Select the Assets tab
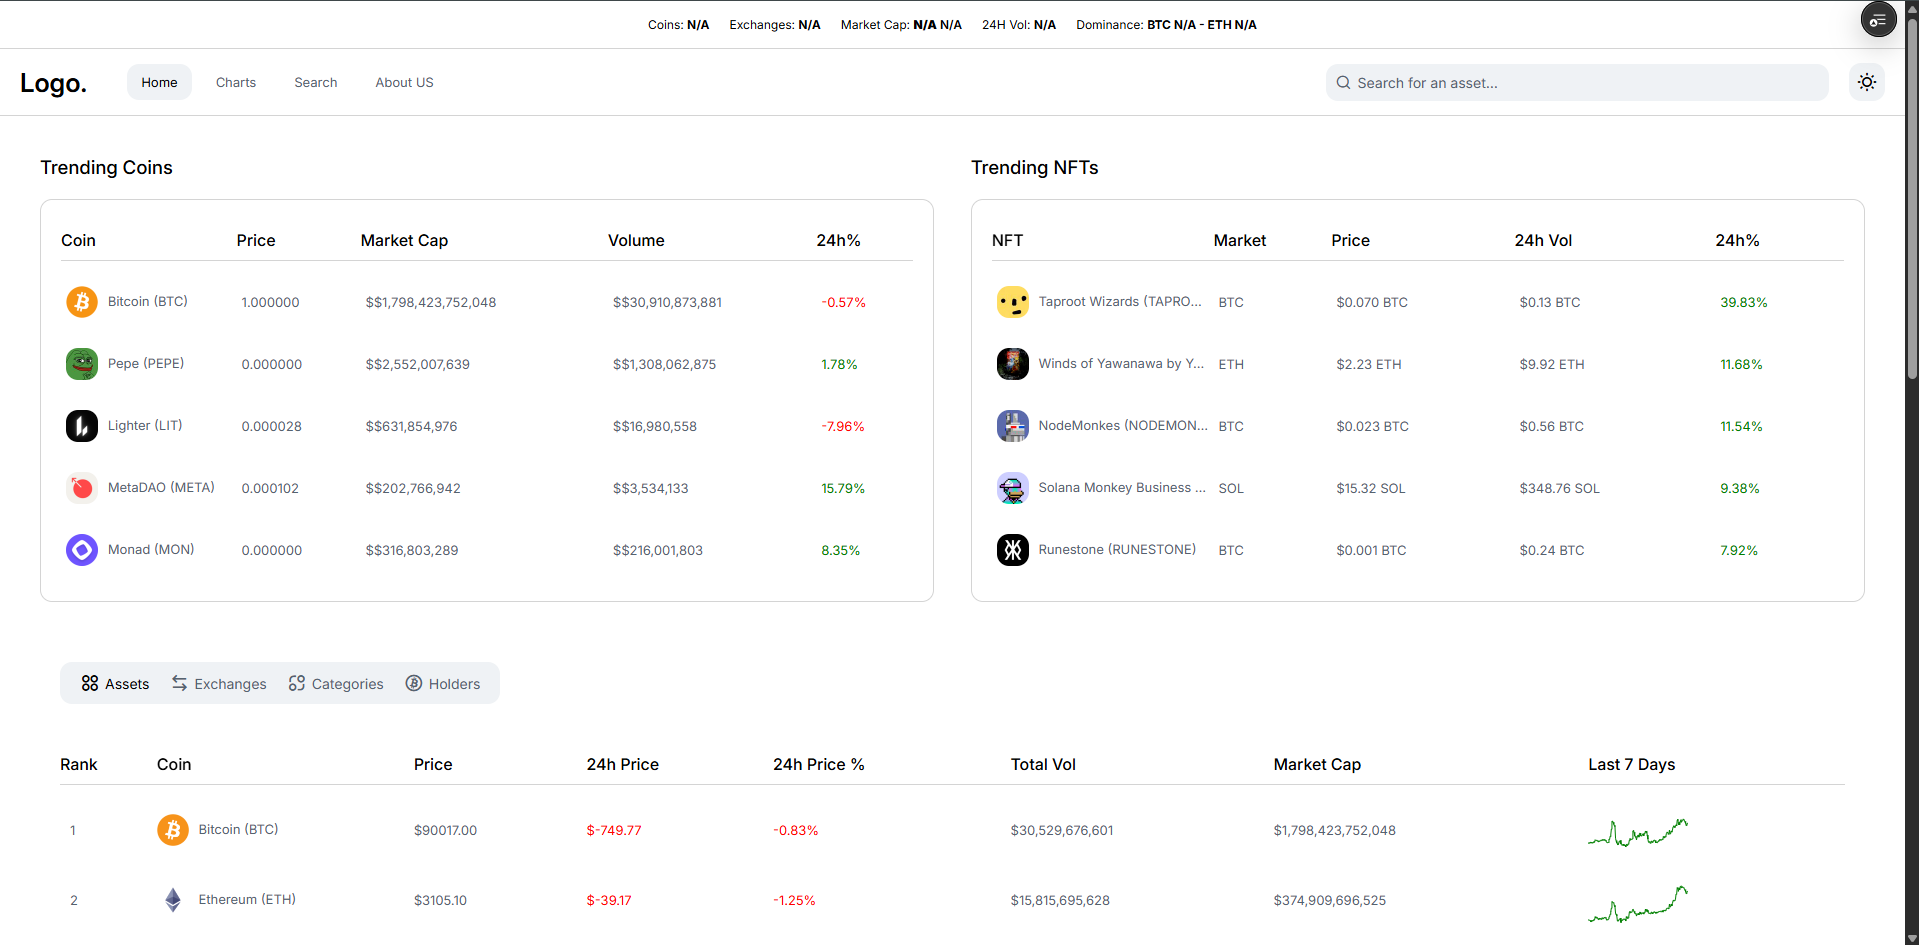Image resolution: width=1919 pixels, height=945 pixels. point(115,684)
